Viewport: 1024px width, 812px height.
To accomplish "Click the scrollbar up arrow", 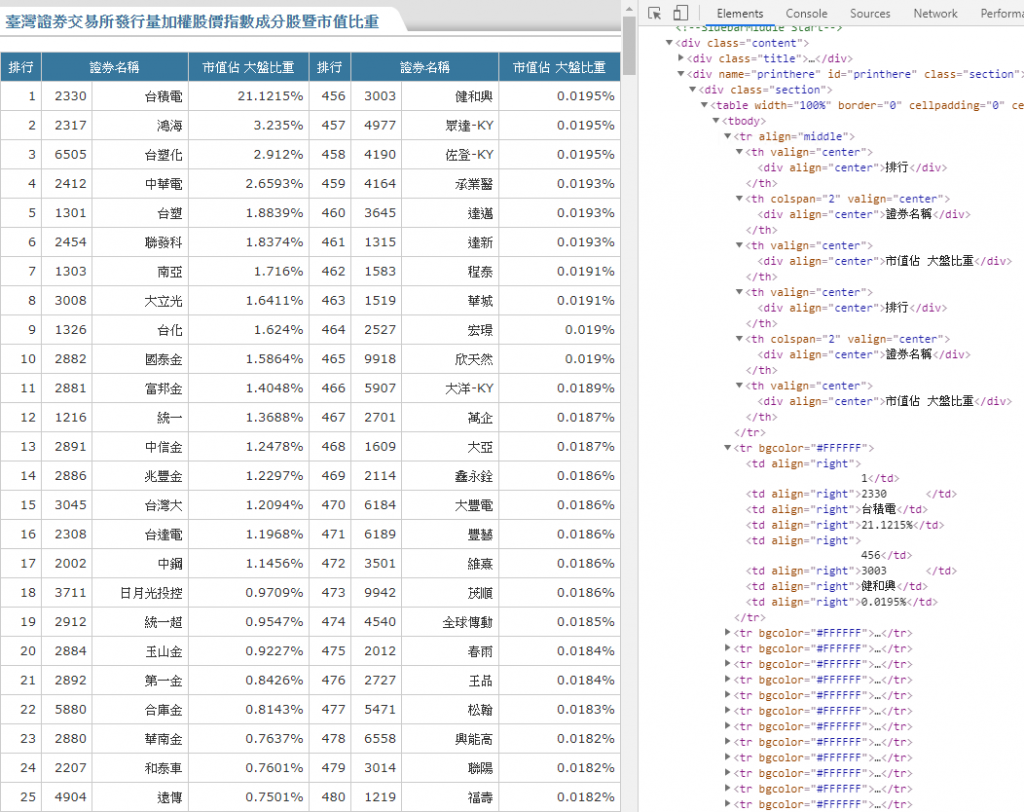I will click(x=629, y=8).
